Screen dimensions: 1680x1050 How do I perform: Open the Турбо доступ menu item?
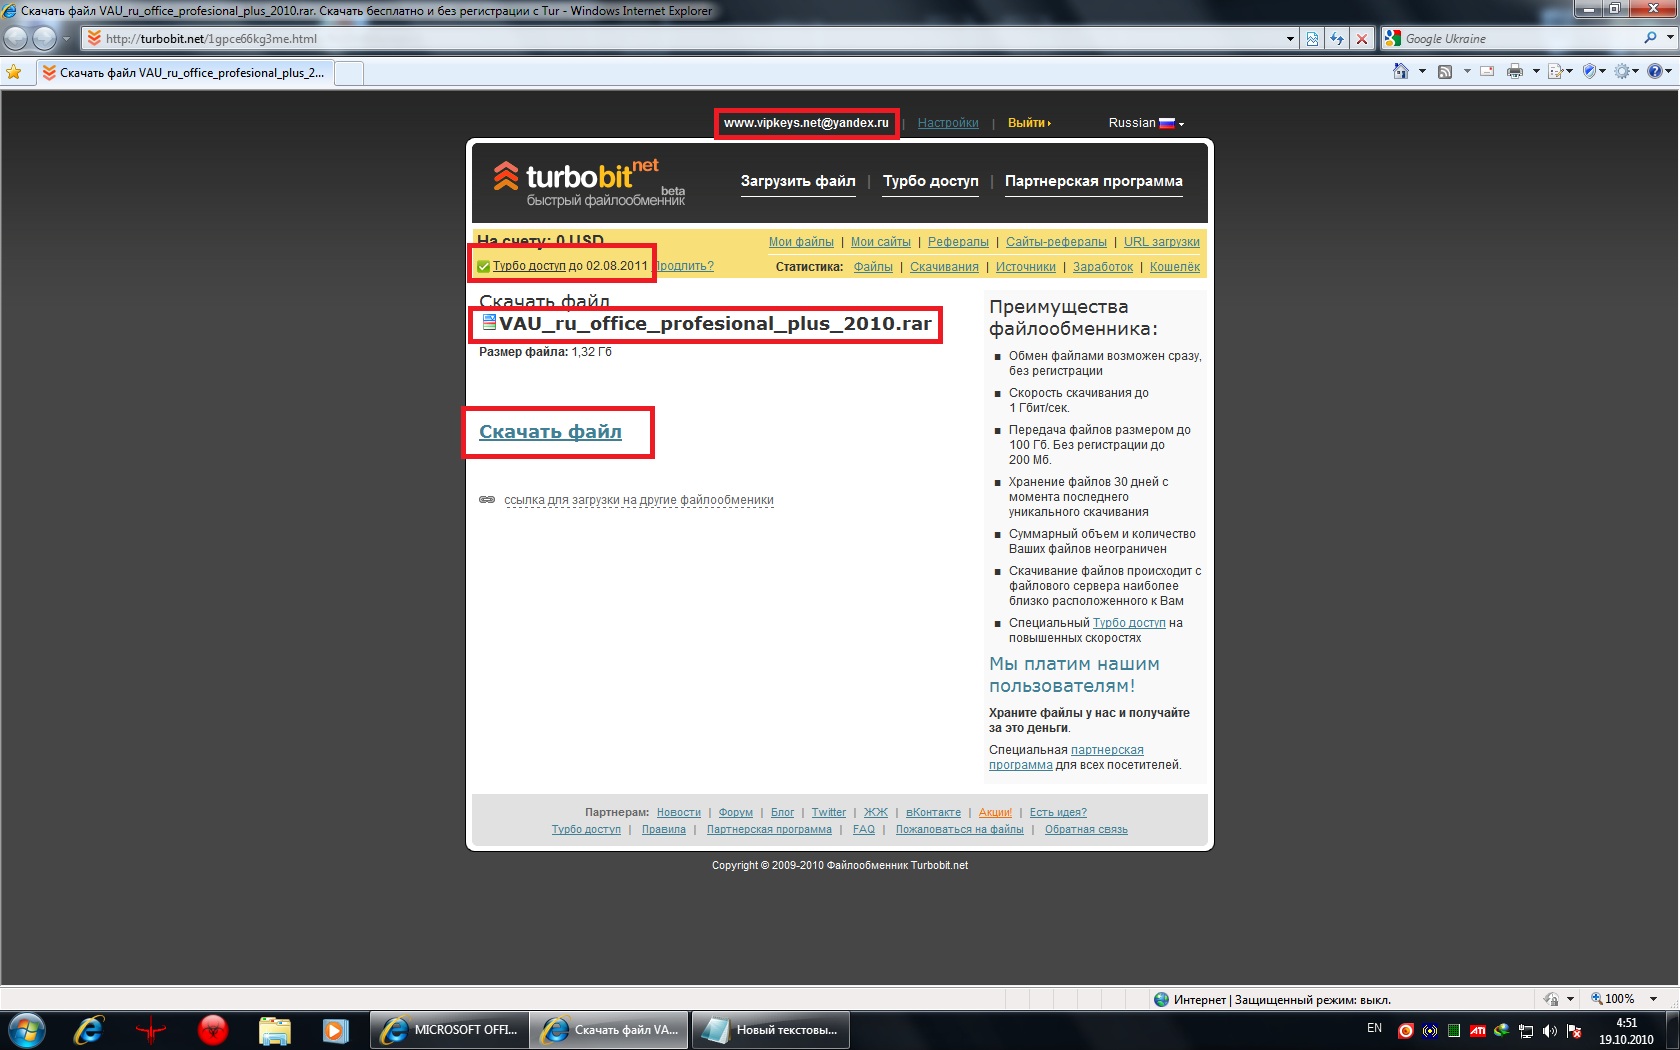click(931, 181)
